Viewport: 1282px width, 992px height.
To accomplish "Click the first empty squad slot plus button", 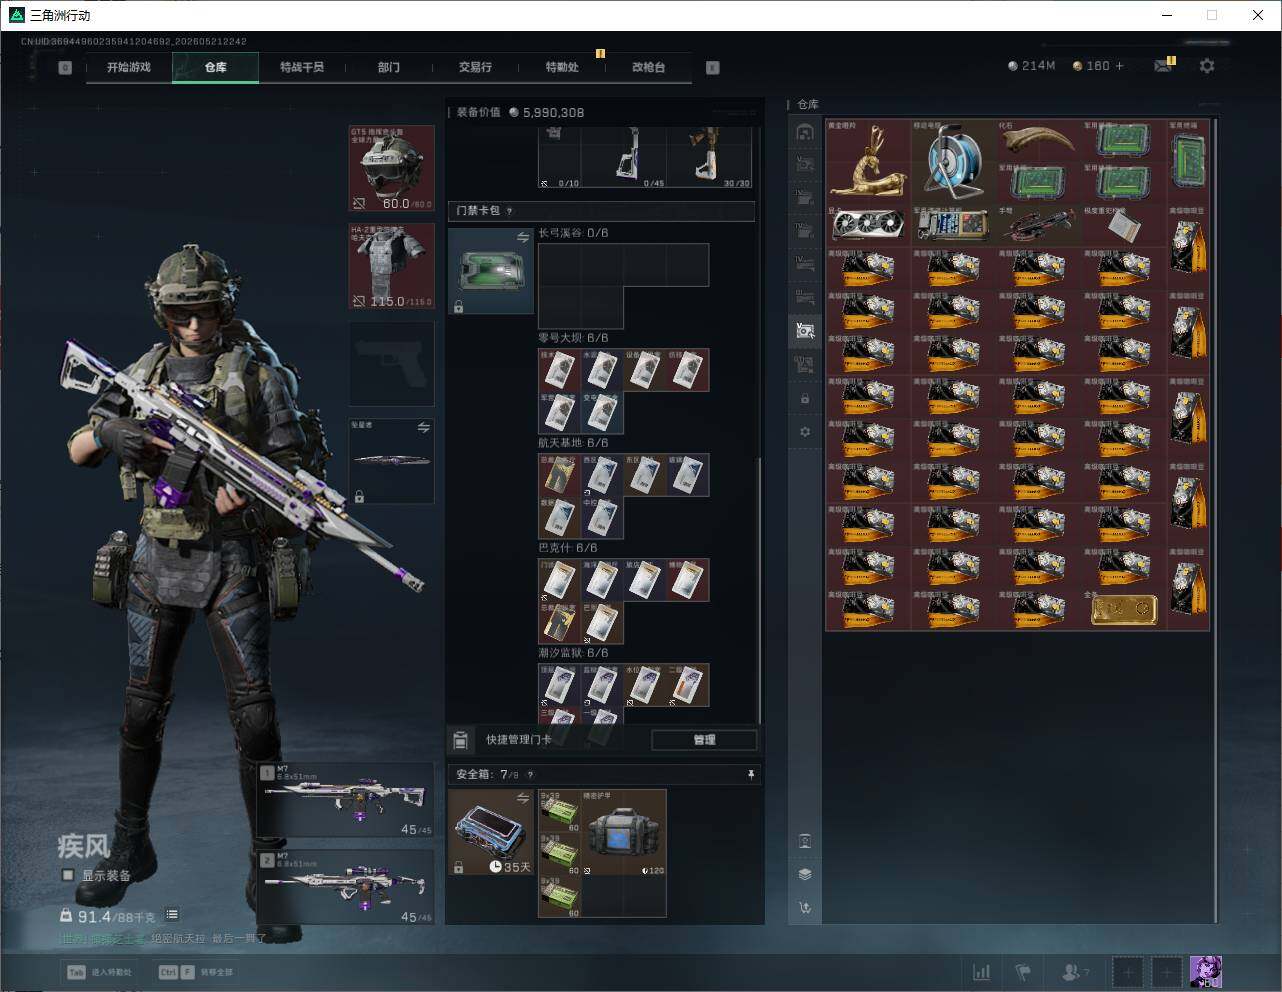I will point(1128,972).
